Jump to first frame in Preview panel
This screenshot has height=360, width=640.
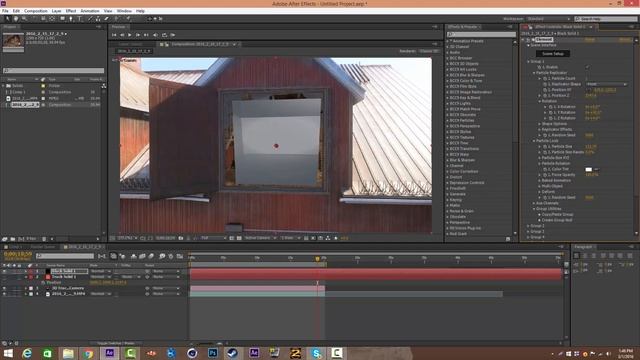114,35
